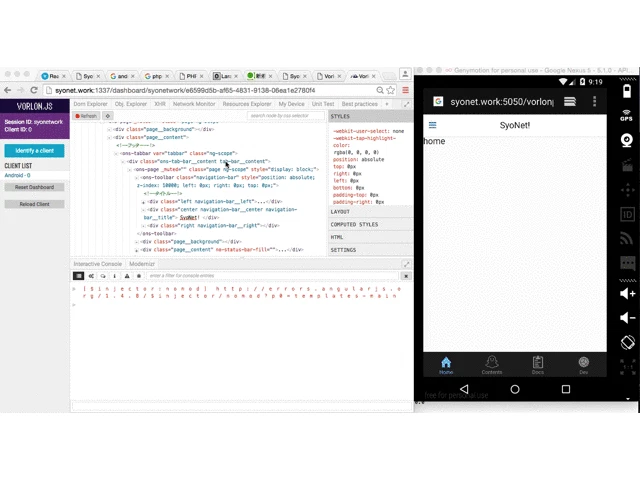
Task: Switch to the XHR plugin tab
Action: 160,104
